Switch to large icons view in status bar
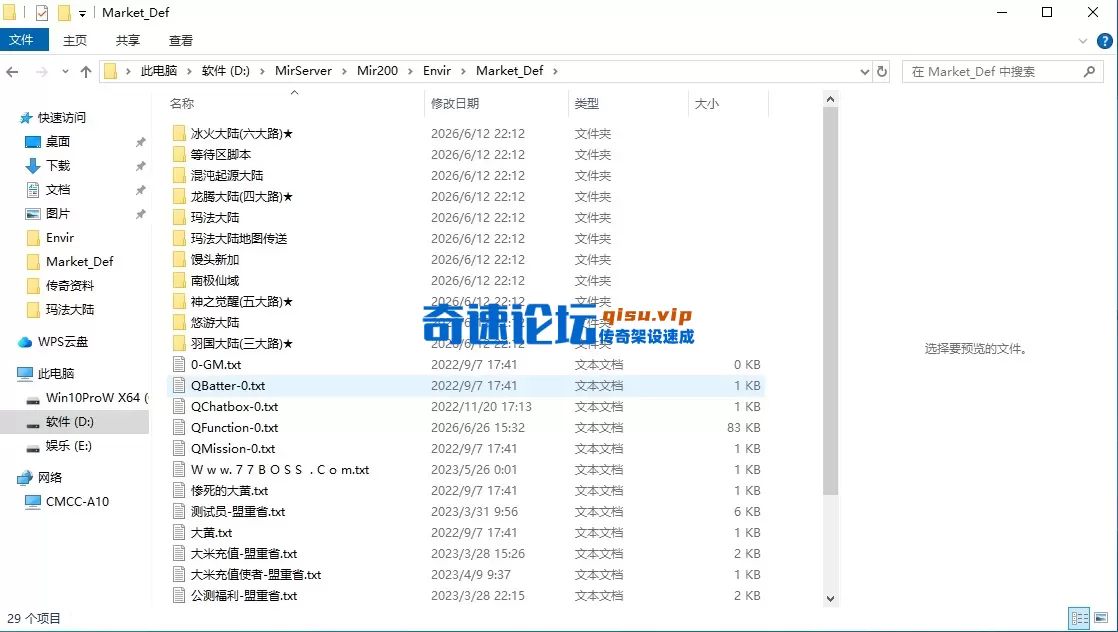The image size is (1118, 632). point(1102,618)
